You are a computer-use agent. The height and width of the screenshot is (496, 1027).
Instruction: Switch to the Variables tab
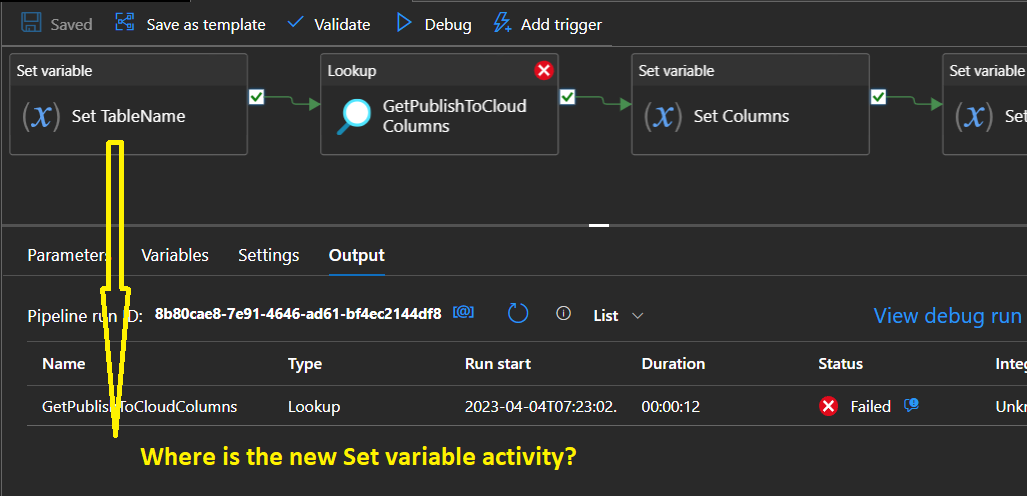[x=175, y=256]
